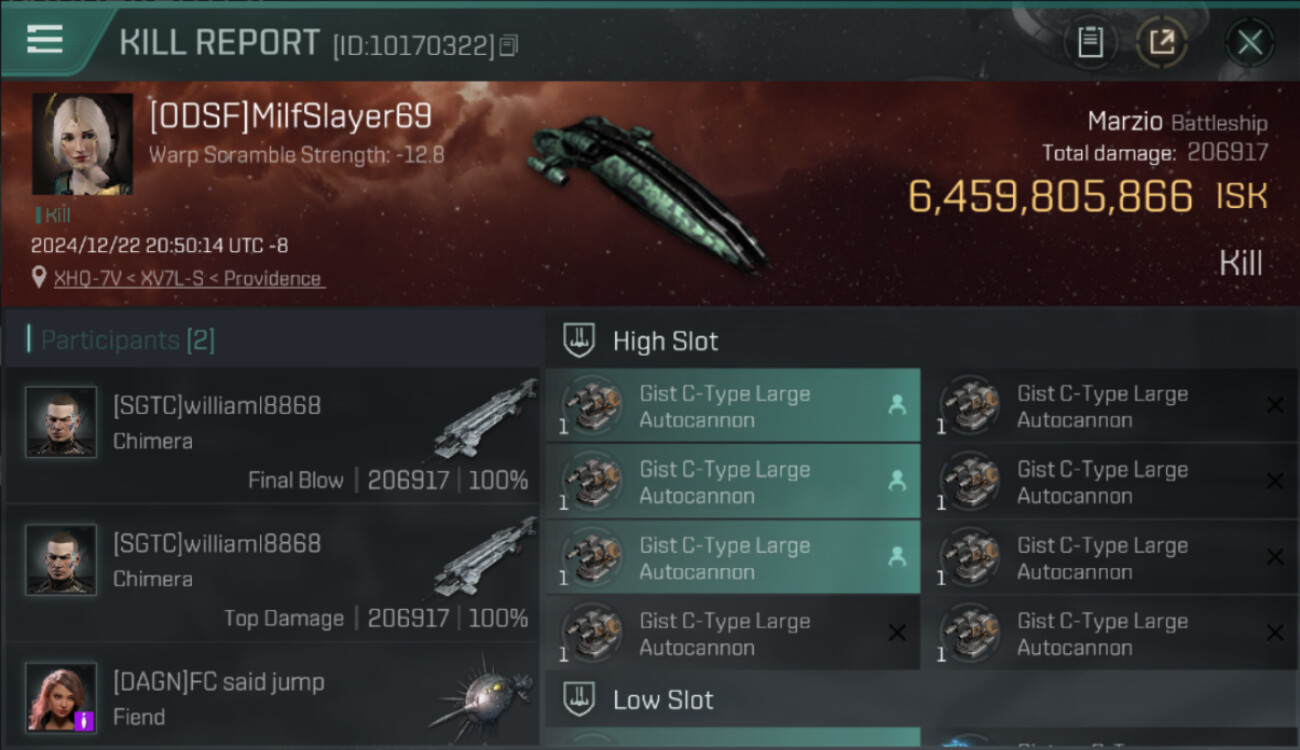Screen dimensions: 1300x750
Task: Click the person icon on third Autocannon
Action: point(896,558)
